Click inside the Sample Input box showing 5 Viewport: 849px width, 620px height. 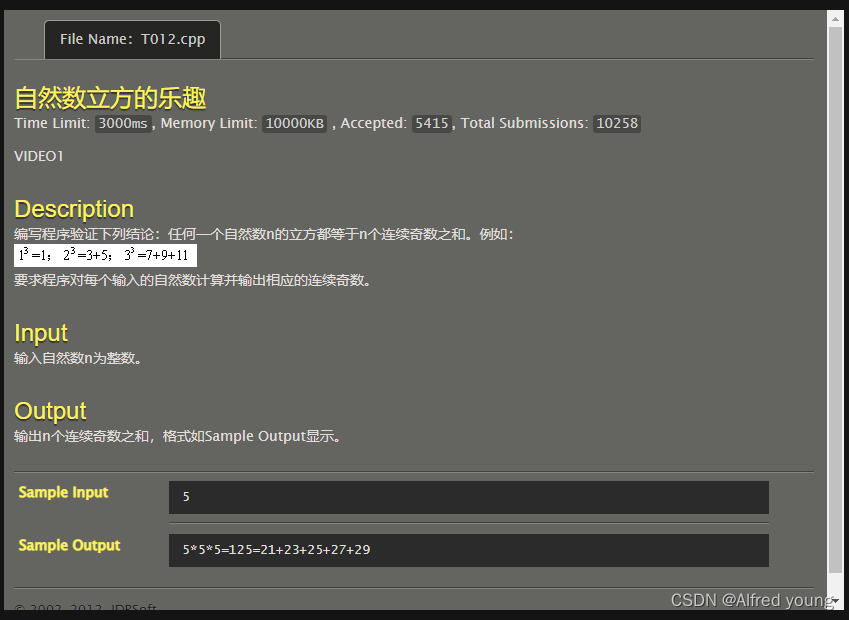click(x=467, y=497)
